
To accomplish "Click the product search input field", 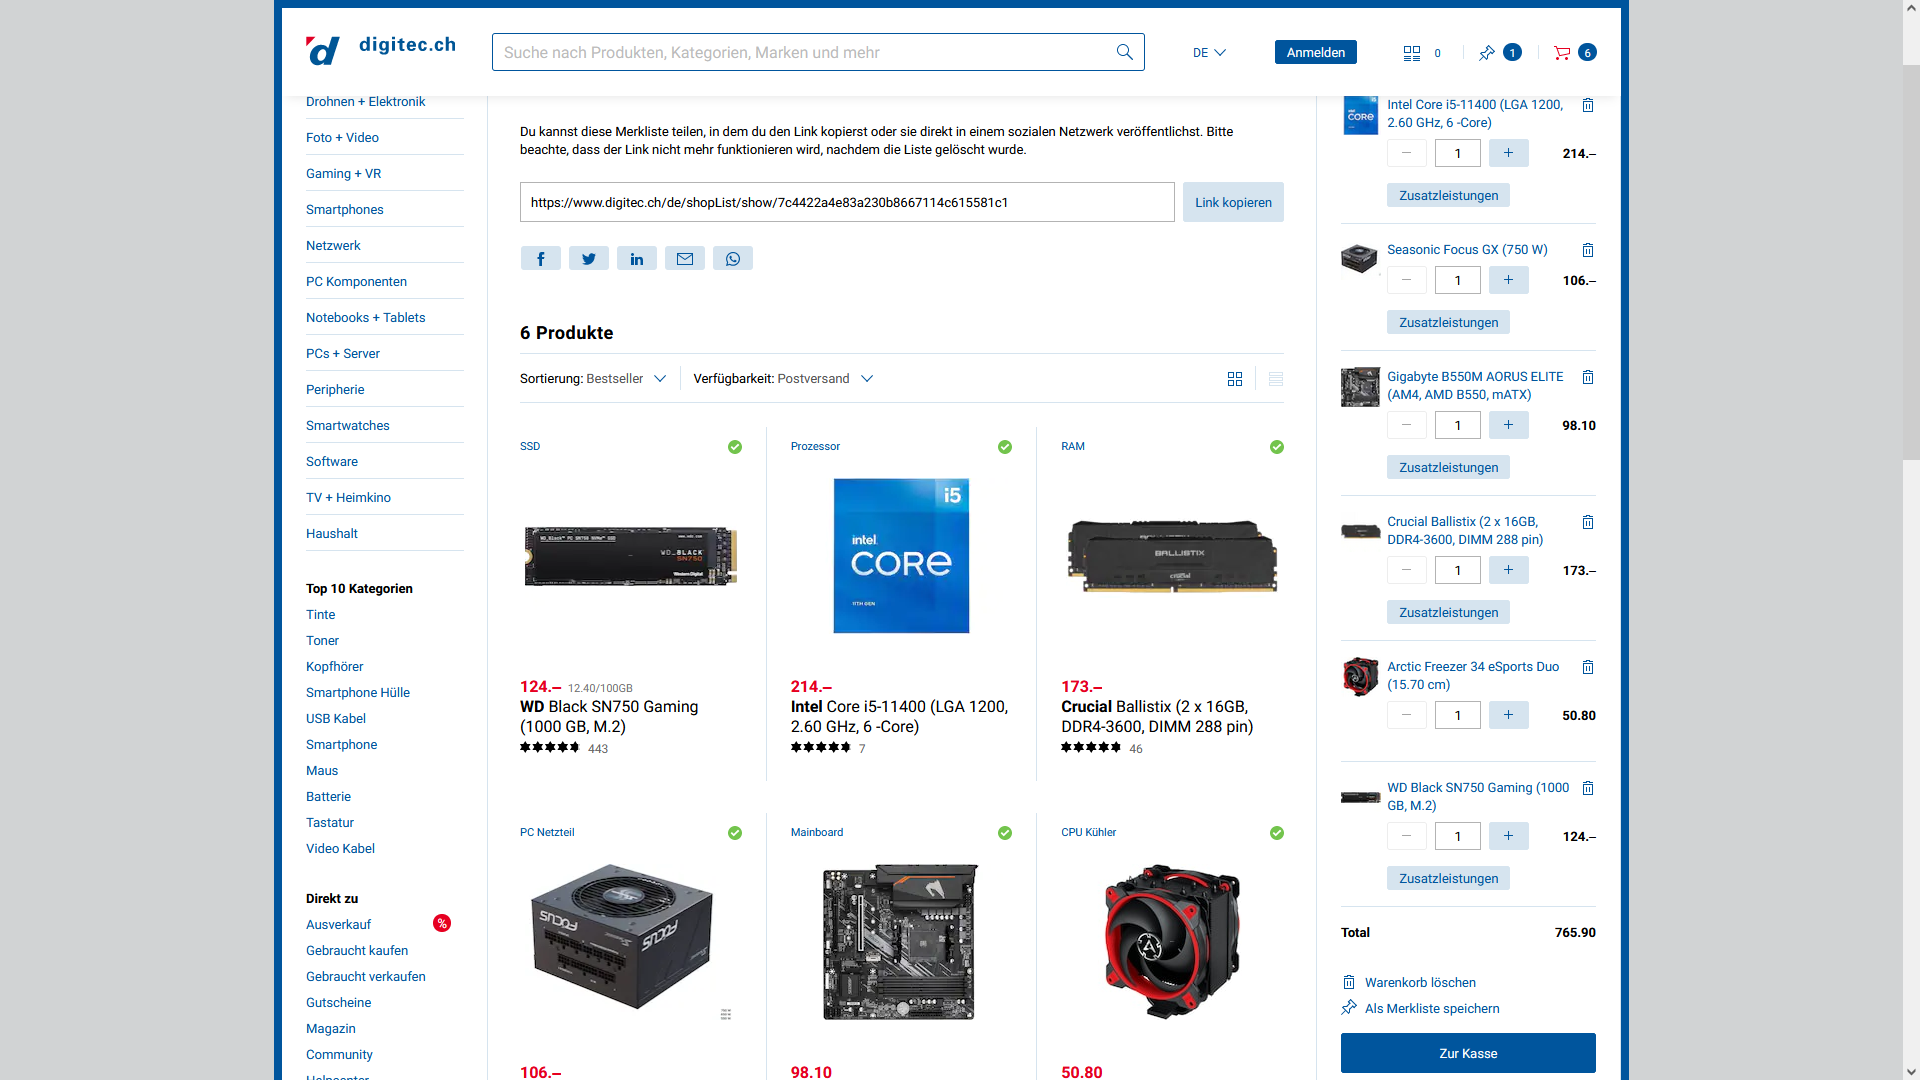I will coord(800,52).
